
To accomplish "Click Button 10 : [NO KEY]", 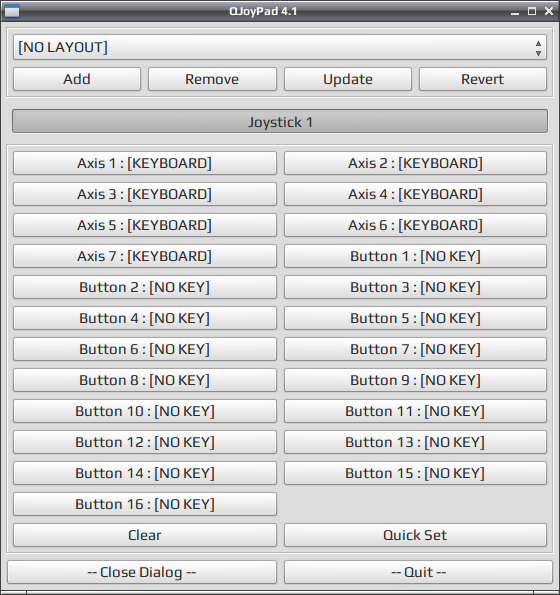I will click(145, 411).
